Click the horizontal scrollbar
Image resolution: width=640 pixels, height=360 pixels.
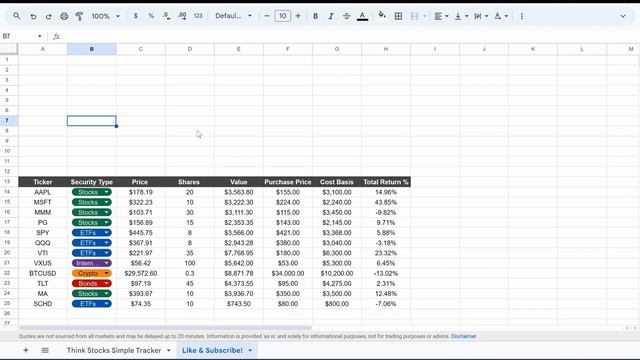(x=165, y=328)
